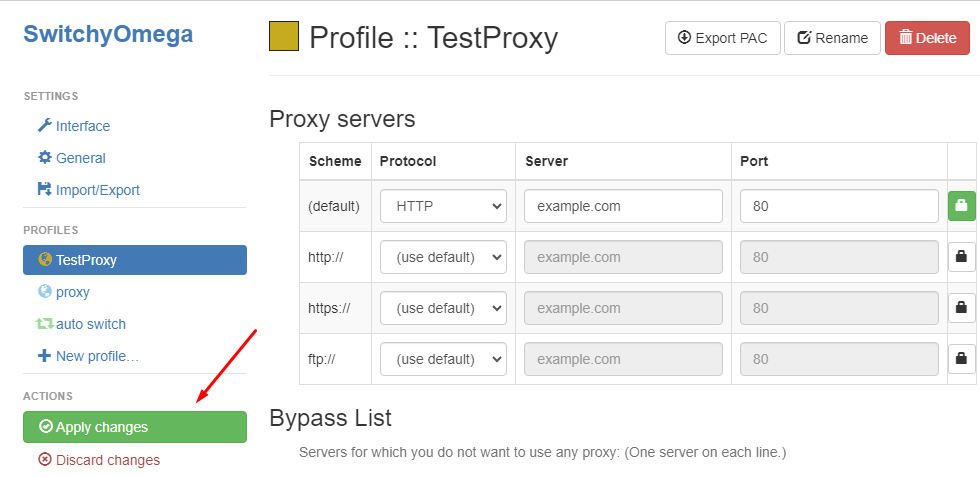Click the lock icon in ftp:// row
Viewport: 980px width, 477px height.
click(x=961, y=358)
